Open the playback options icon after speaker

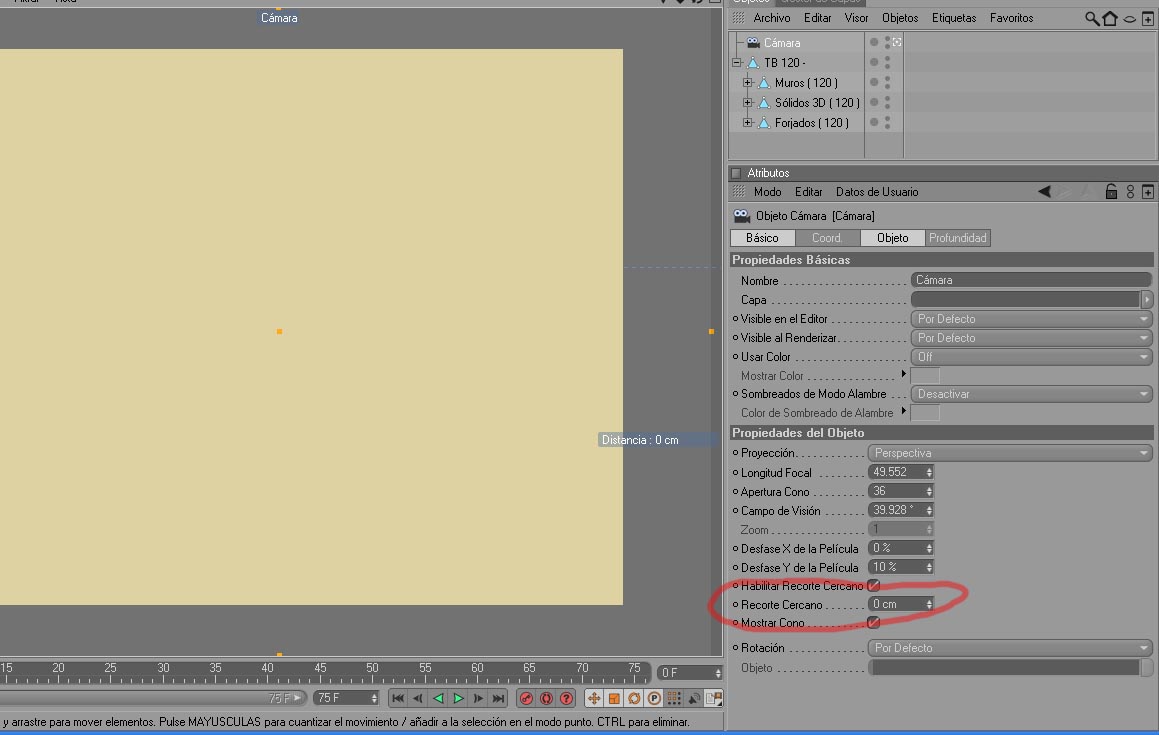pyautogui.click(x=714, y=698)
